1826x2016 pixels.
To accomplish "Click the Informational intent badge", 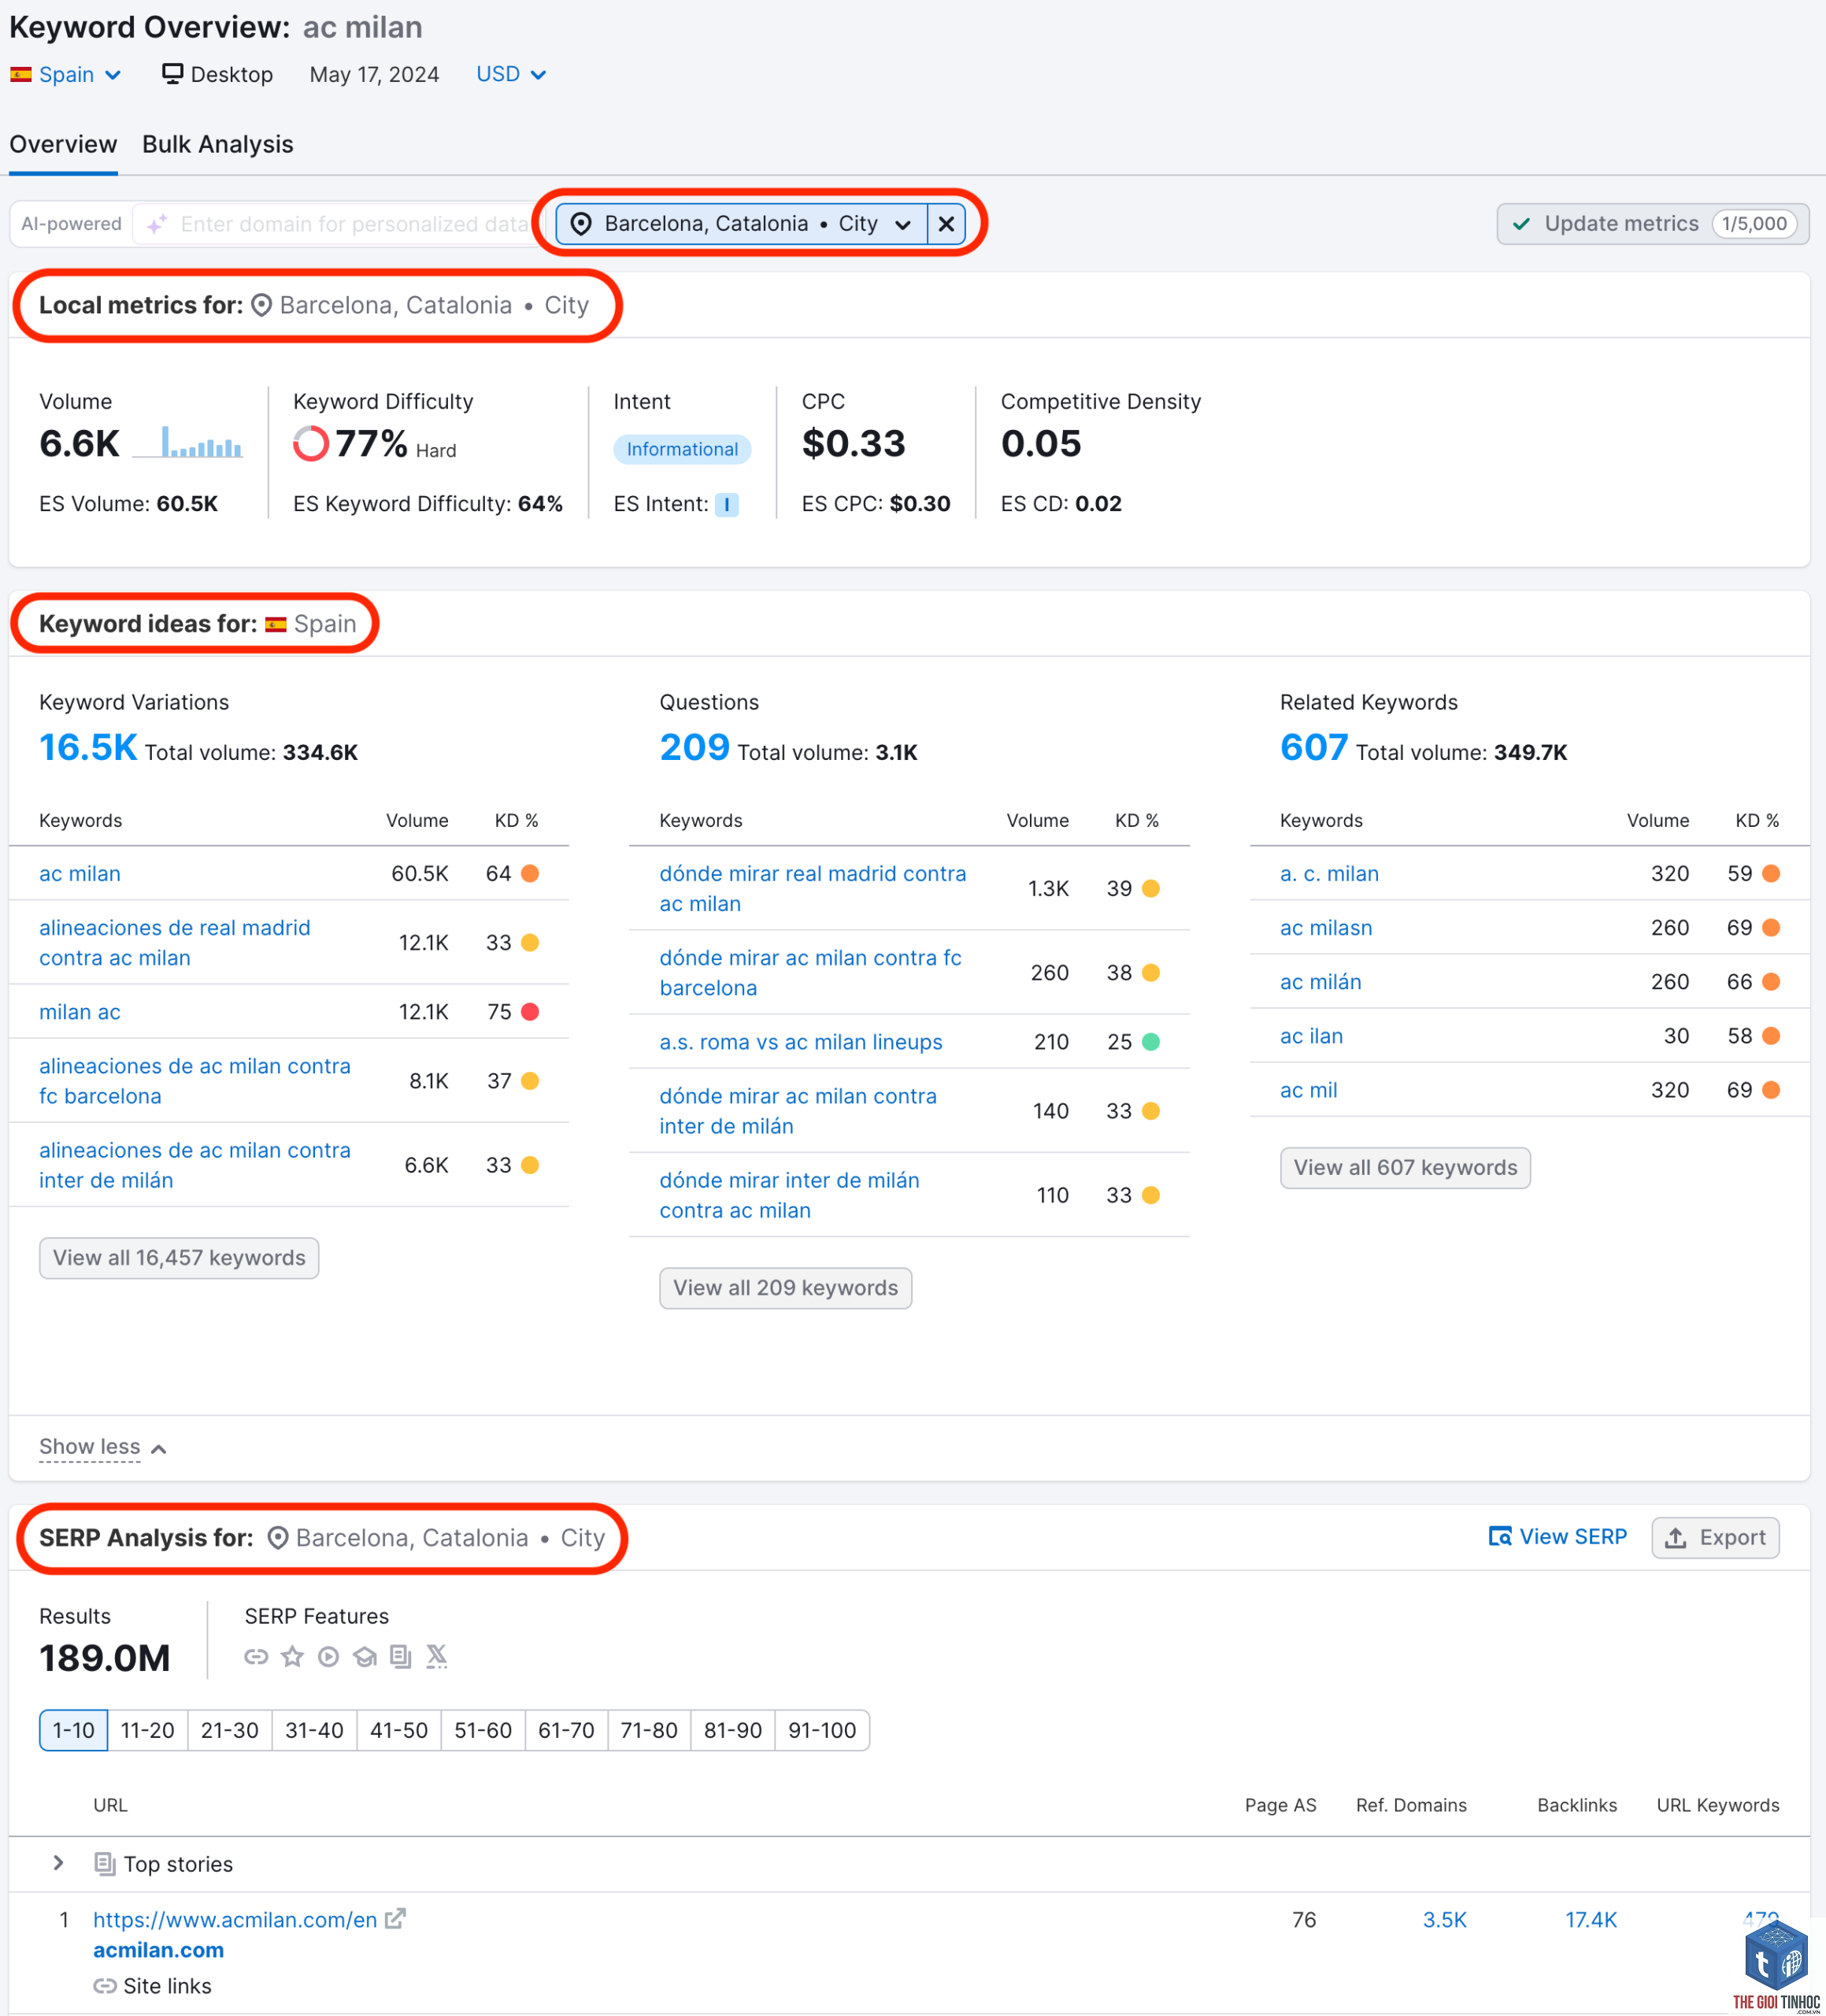I will click(x=682, y=449).
